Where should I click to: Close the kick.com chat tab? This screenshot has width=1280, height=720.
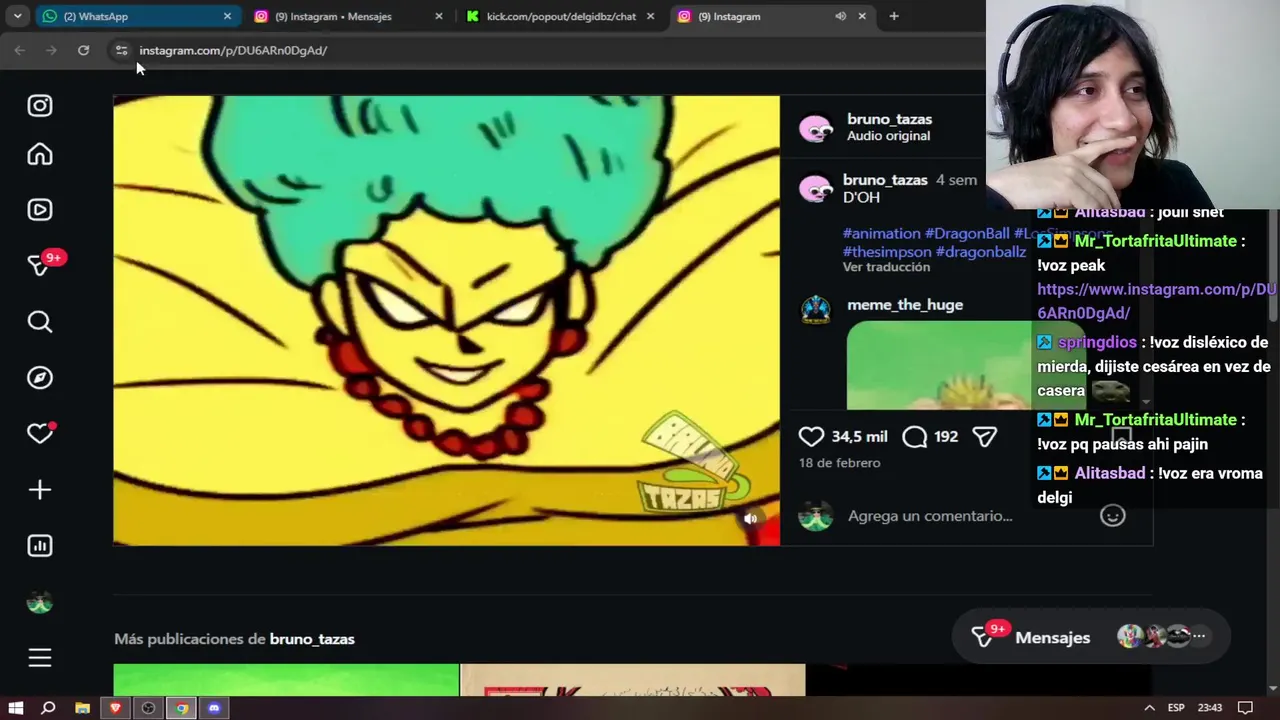pyautogui.click(x=651, y=16)
